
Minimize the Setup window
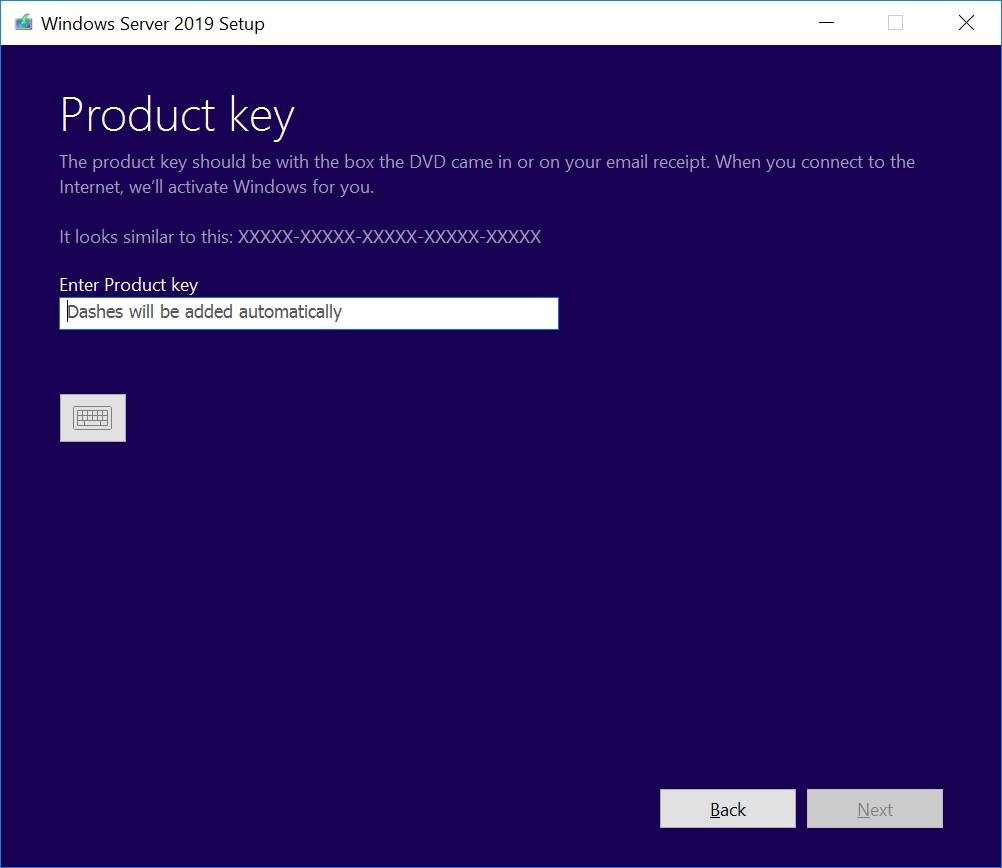[825, 23]
